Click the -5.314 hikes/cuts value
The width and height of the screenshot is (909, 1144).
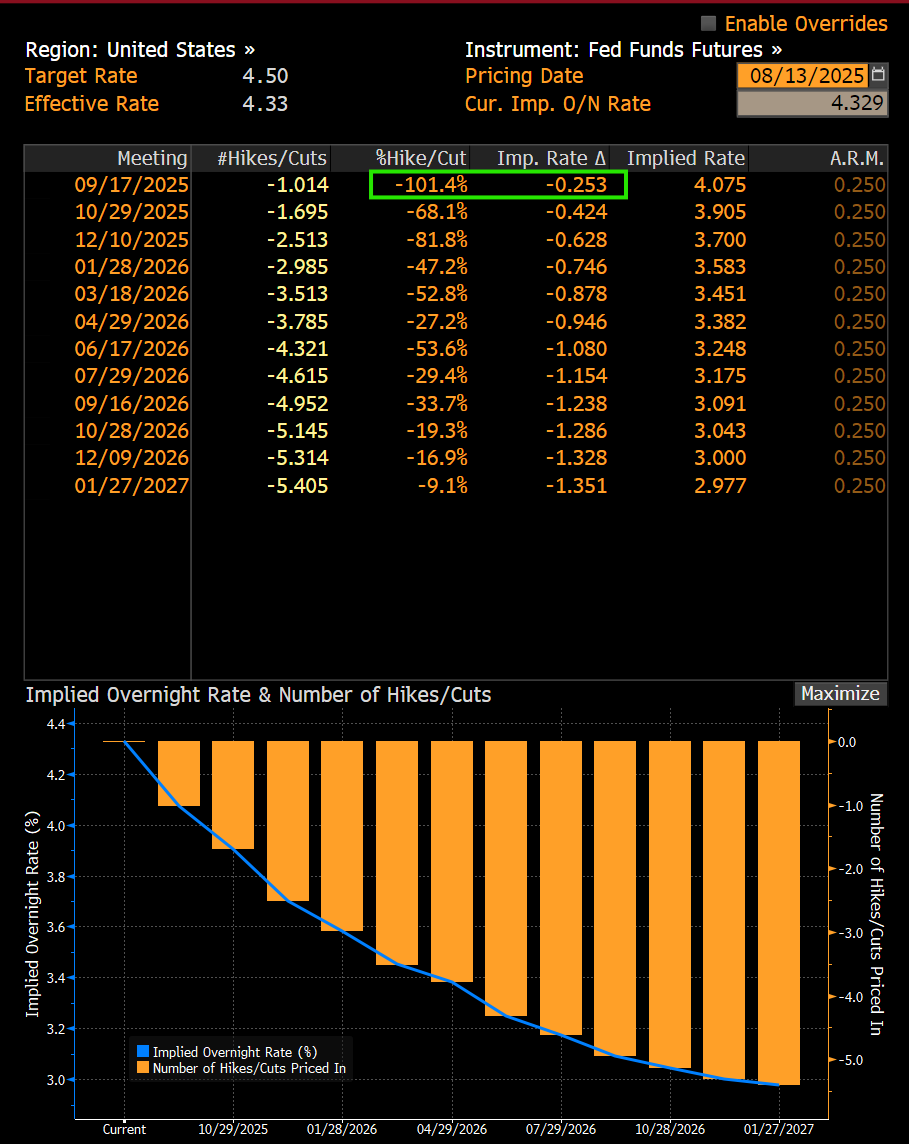pyautogui.click(x=298, y=457)
